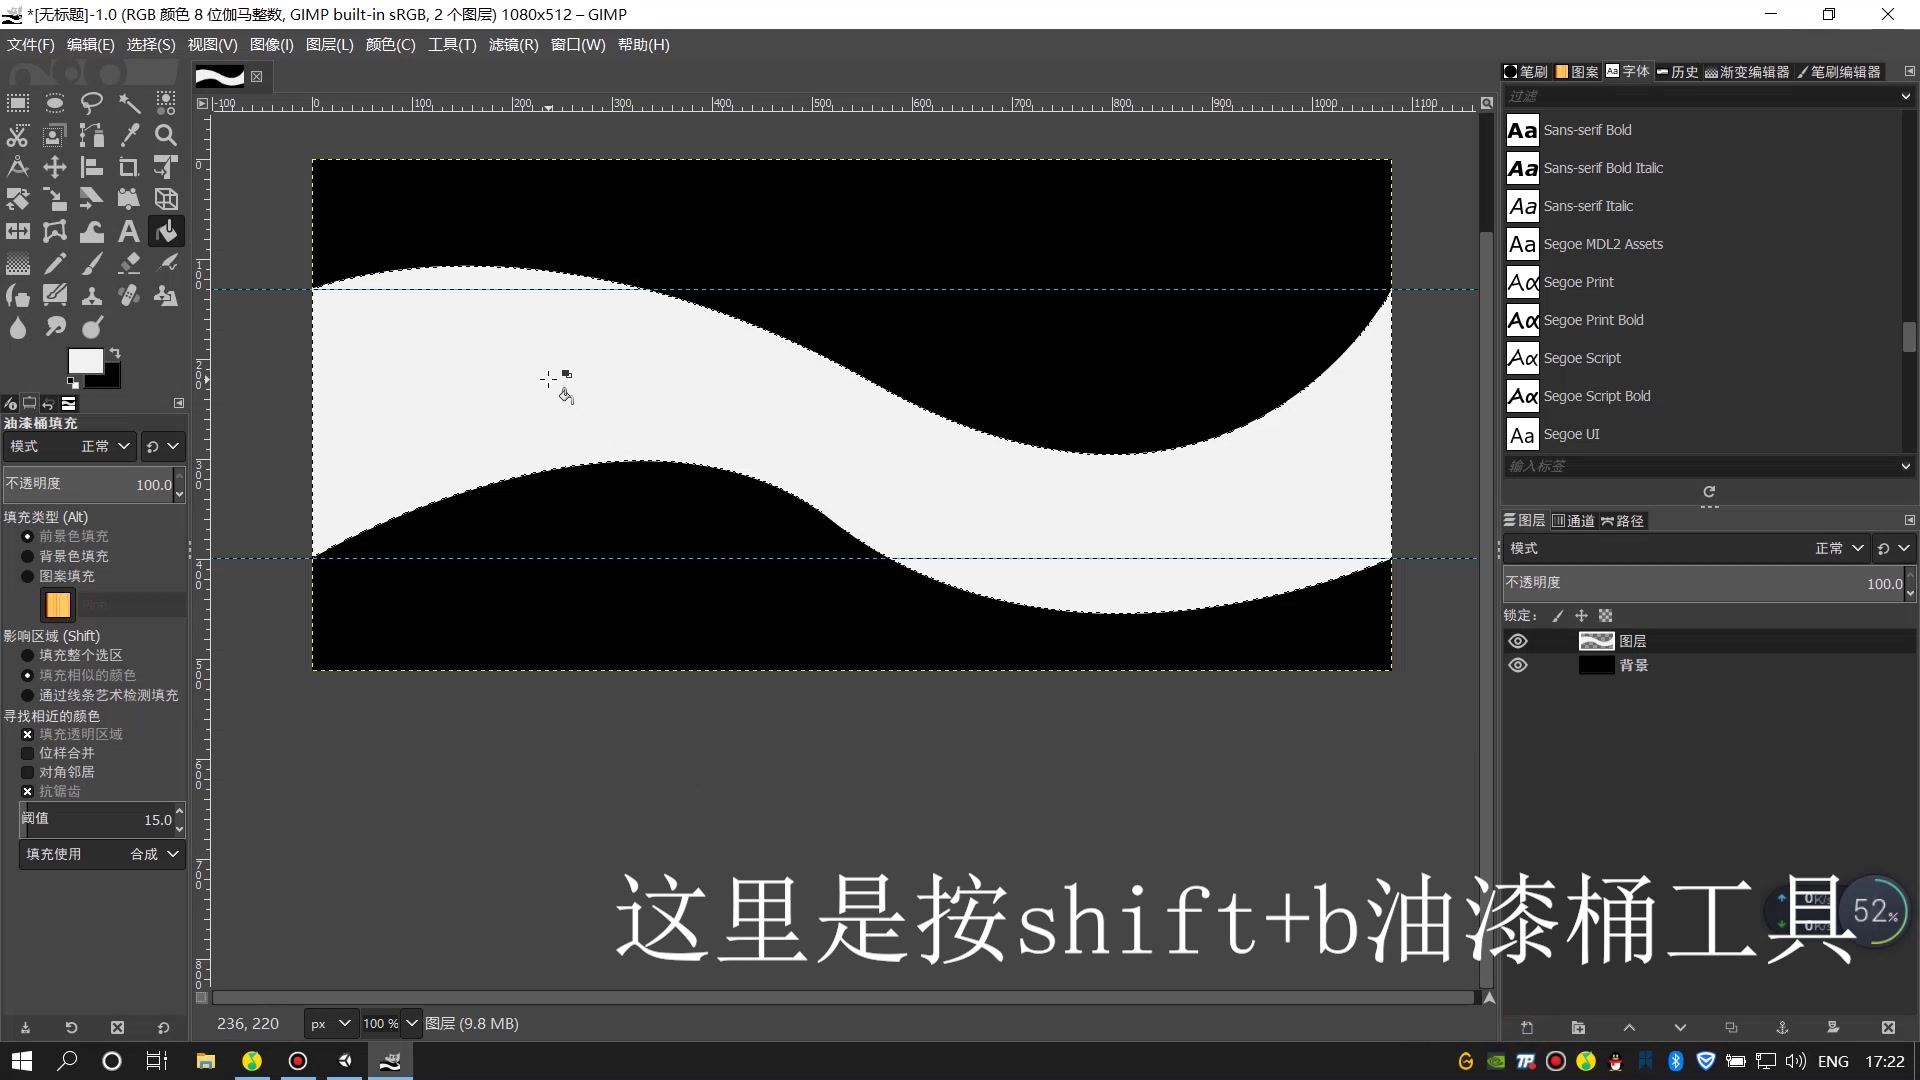Viewport: 1920px width, 1080px height.
Task: Open the layer 模式 dropdown
Action: (1838, 548)
